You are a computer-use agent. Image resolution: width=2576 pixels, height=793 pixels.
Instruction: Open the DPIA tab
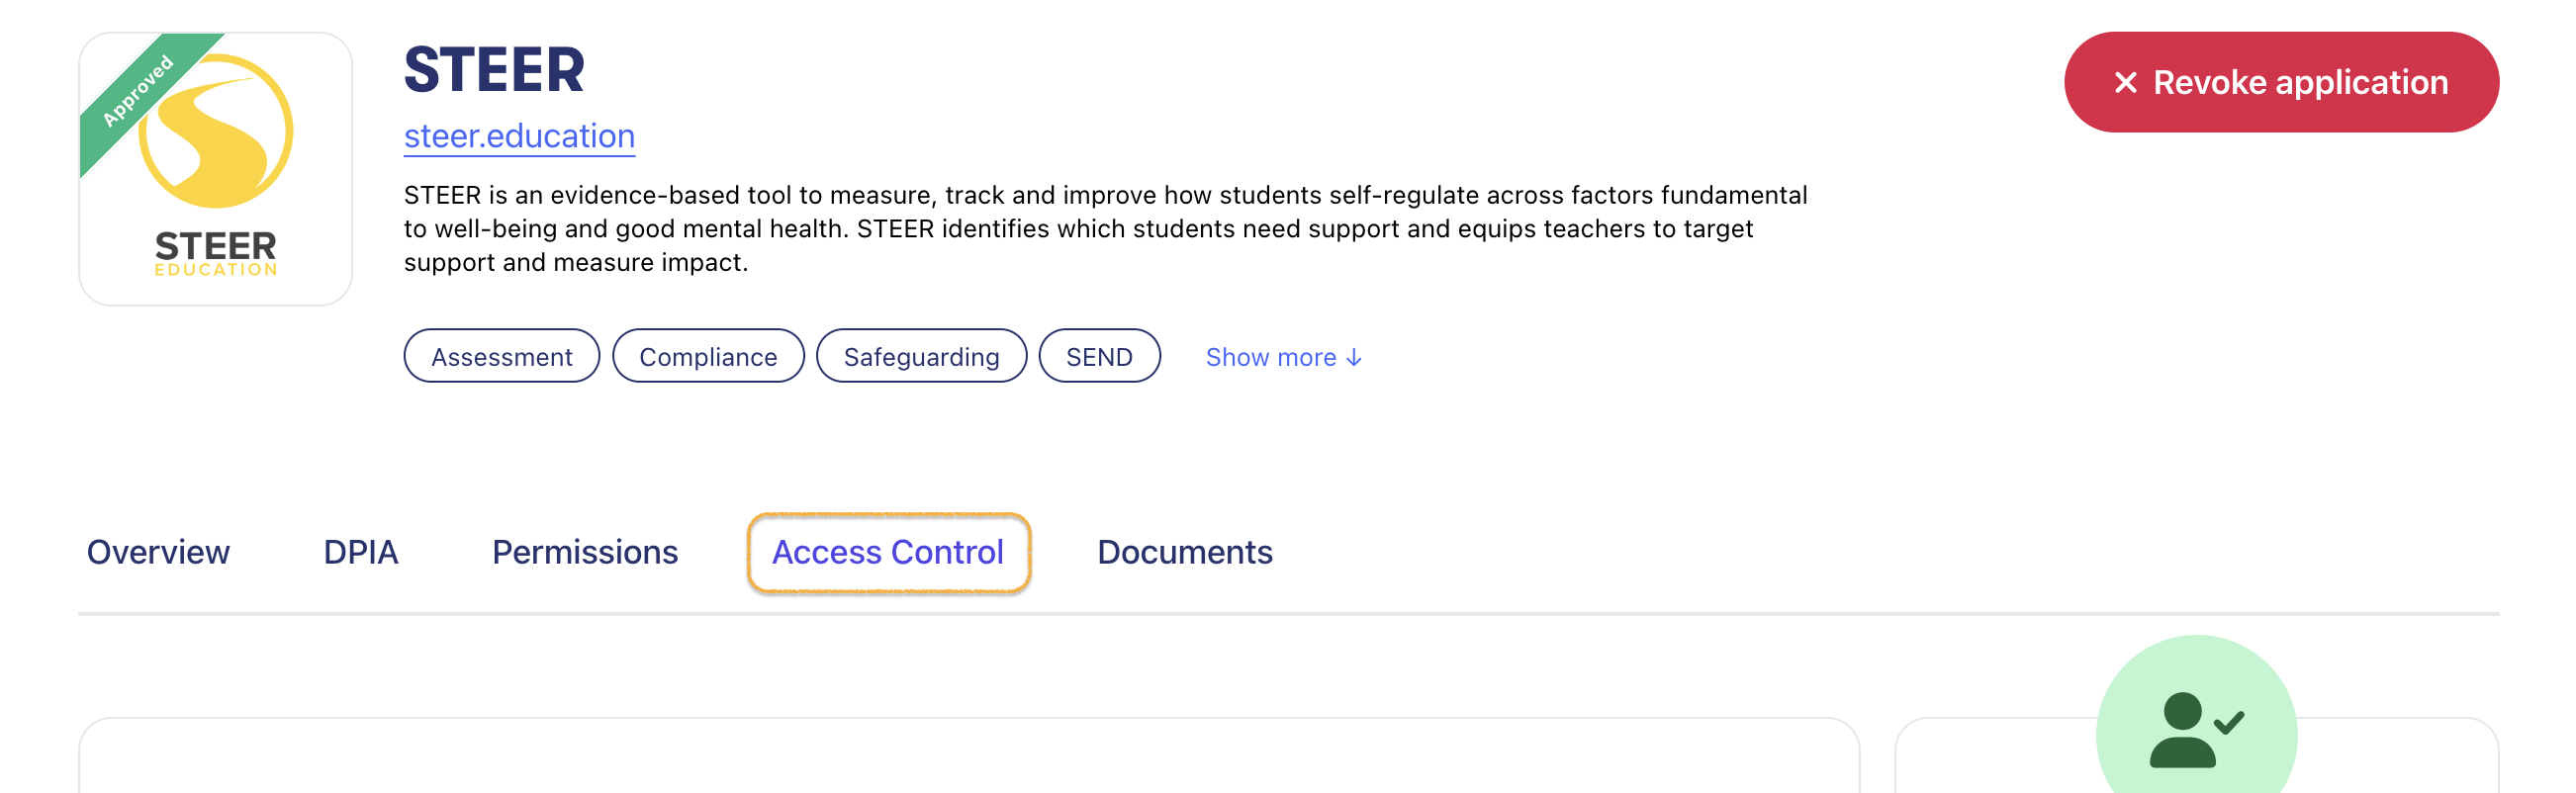(x=361, y=552)
